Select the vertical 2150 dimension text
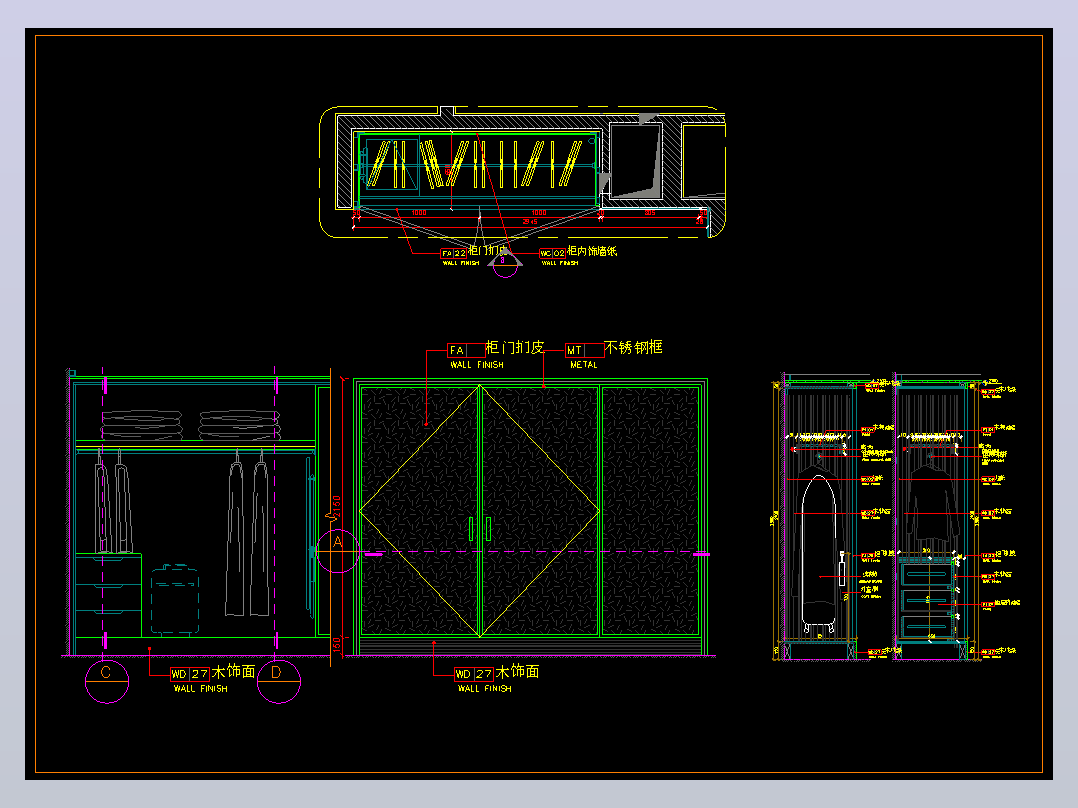The image size is (1078, 808). [x=337, y=507]
